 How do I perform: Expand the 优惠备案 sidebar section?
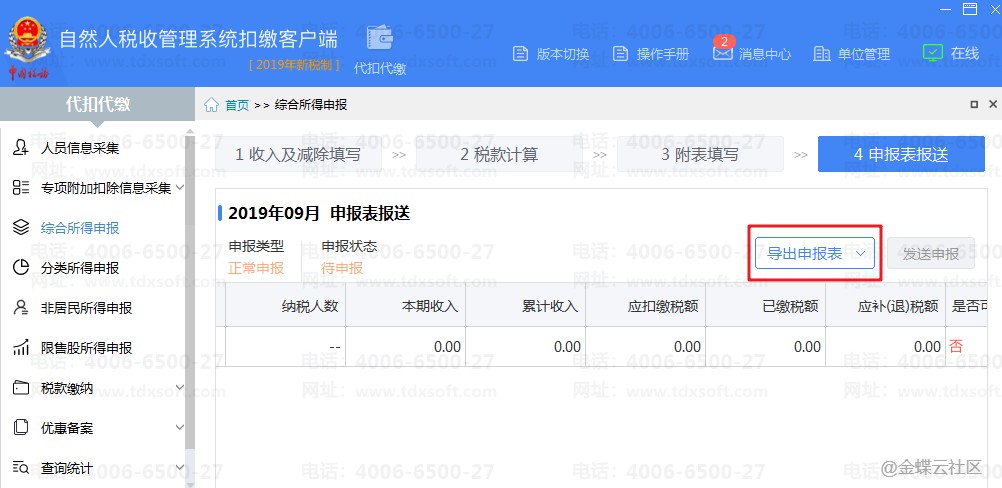pos(179,428)
